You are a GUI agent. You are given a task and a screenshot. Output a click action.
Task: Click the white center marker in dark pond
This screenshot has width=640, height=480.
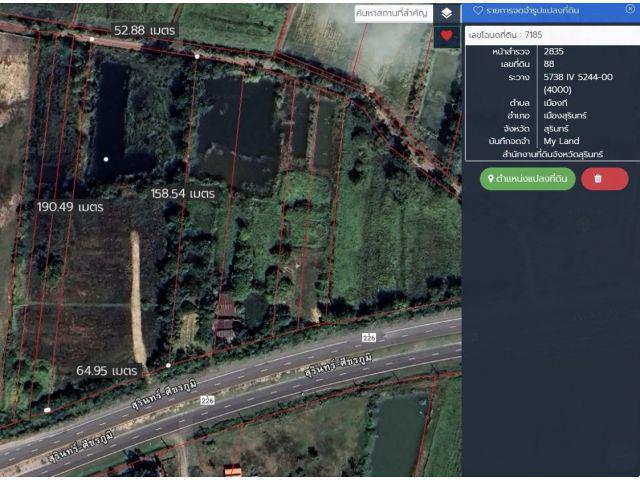click(x=106, y=159)
